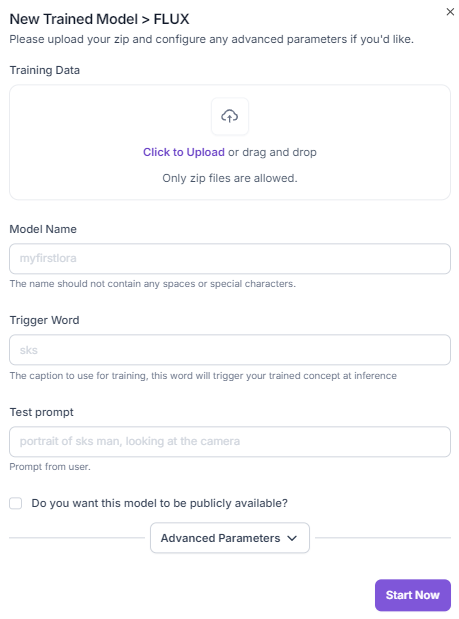Viewport: 459px width, 619px height.
Task: Click the Test prompt label
Action: pyautogui.click(x=41, y=412)
